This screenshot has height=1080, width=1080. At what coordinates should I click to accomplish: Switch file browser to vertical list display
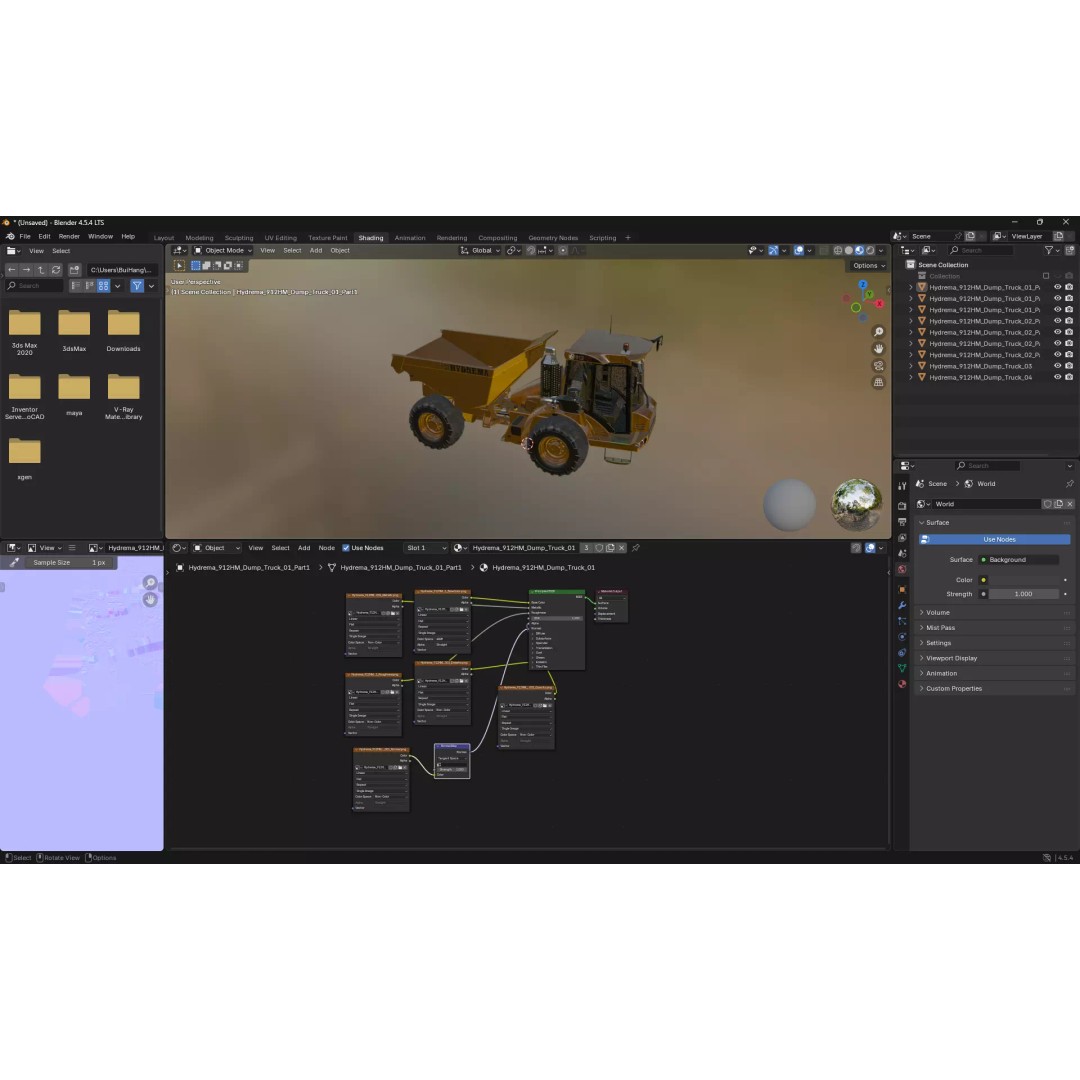coord(76,286)
